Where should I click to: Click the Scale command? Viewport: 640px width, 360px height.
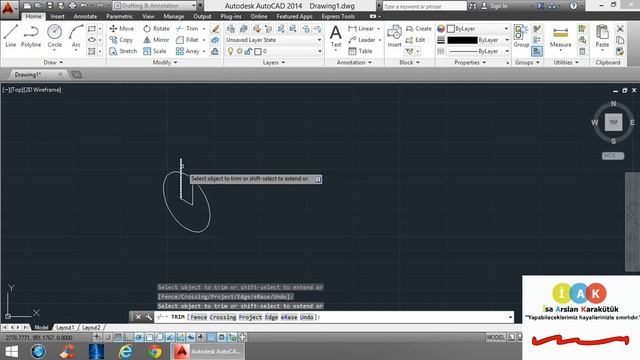(x=155, y=51)
